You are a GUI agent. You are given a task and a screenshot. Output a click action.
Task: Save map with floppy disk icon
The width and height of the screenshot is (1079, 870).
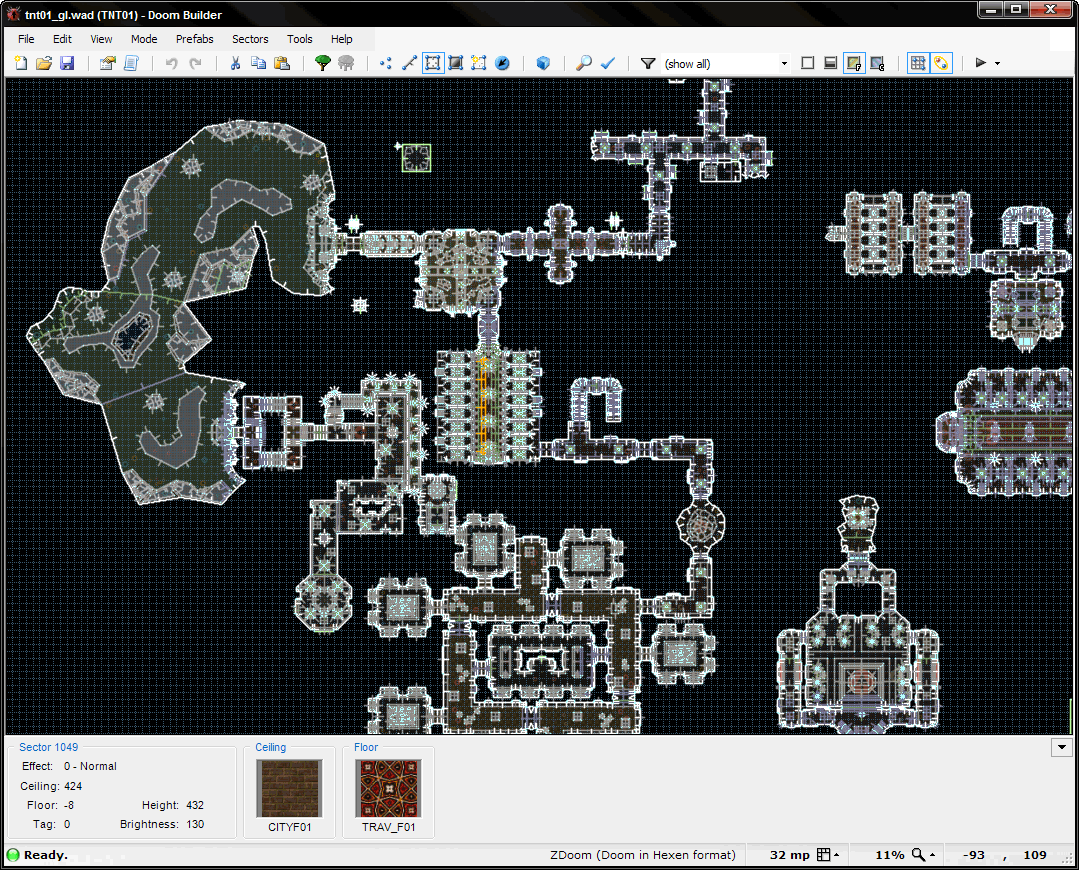pyautogui.click(x=67, y=63)
